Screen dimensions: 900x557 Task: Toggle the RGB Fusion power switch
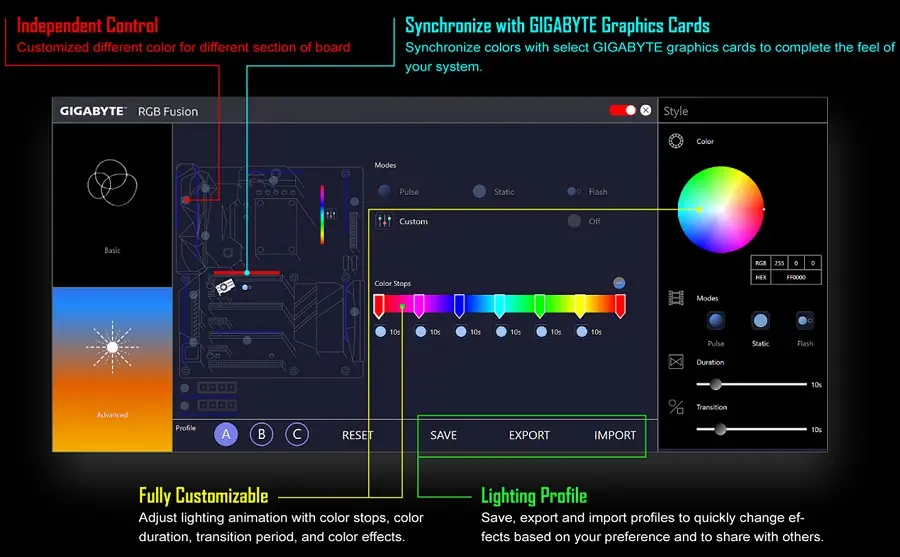point(623,110)
